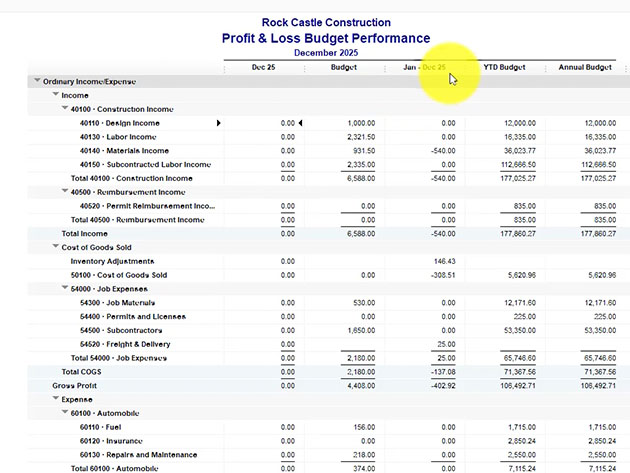Select the 54300 Job Materials label
The image size is (630, 473).
(117, 303)
